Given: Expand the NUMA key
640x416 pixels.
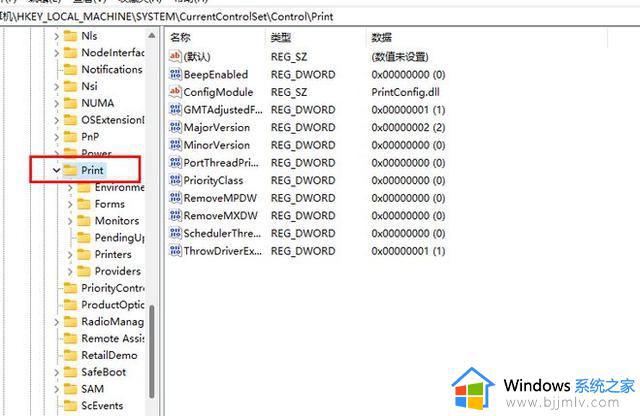Looking at the screenshot, I should (56, 103).
